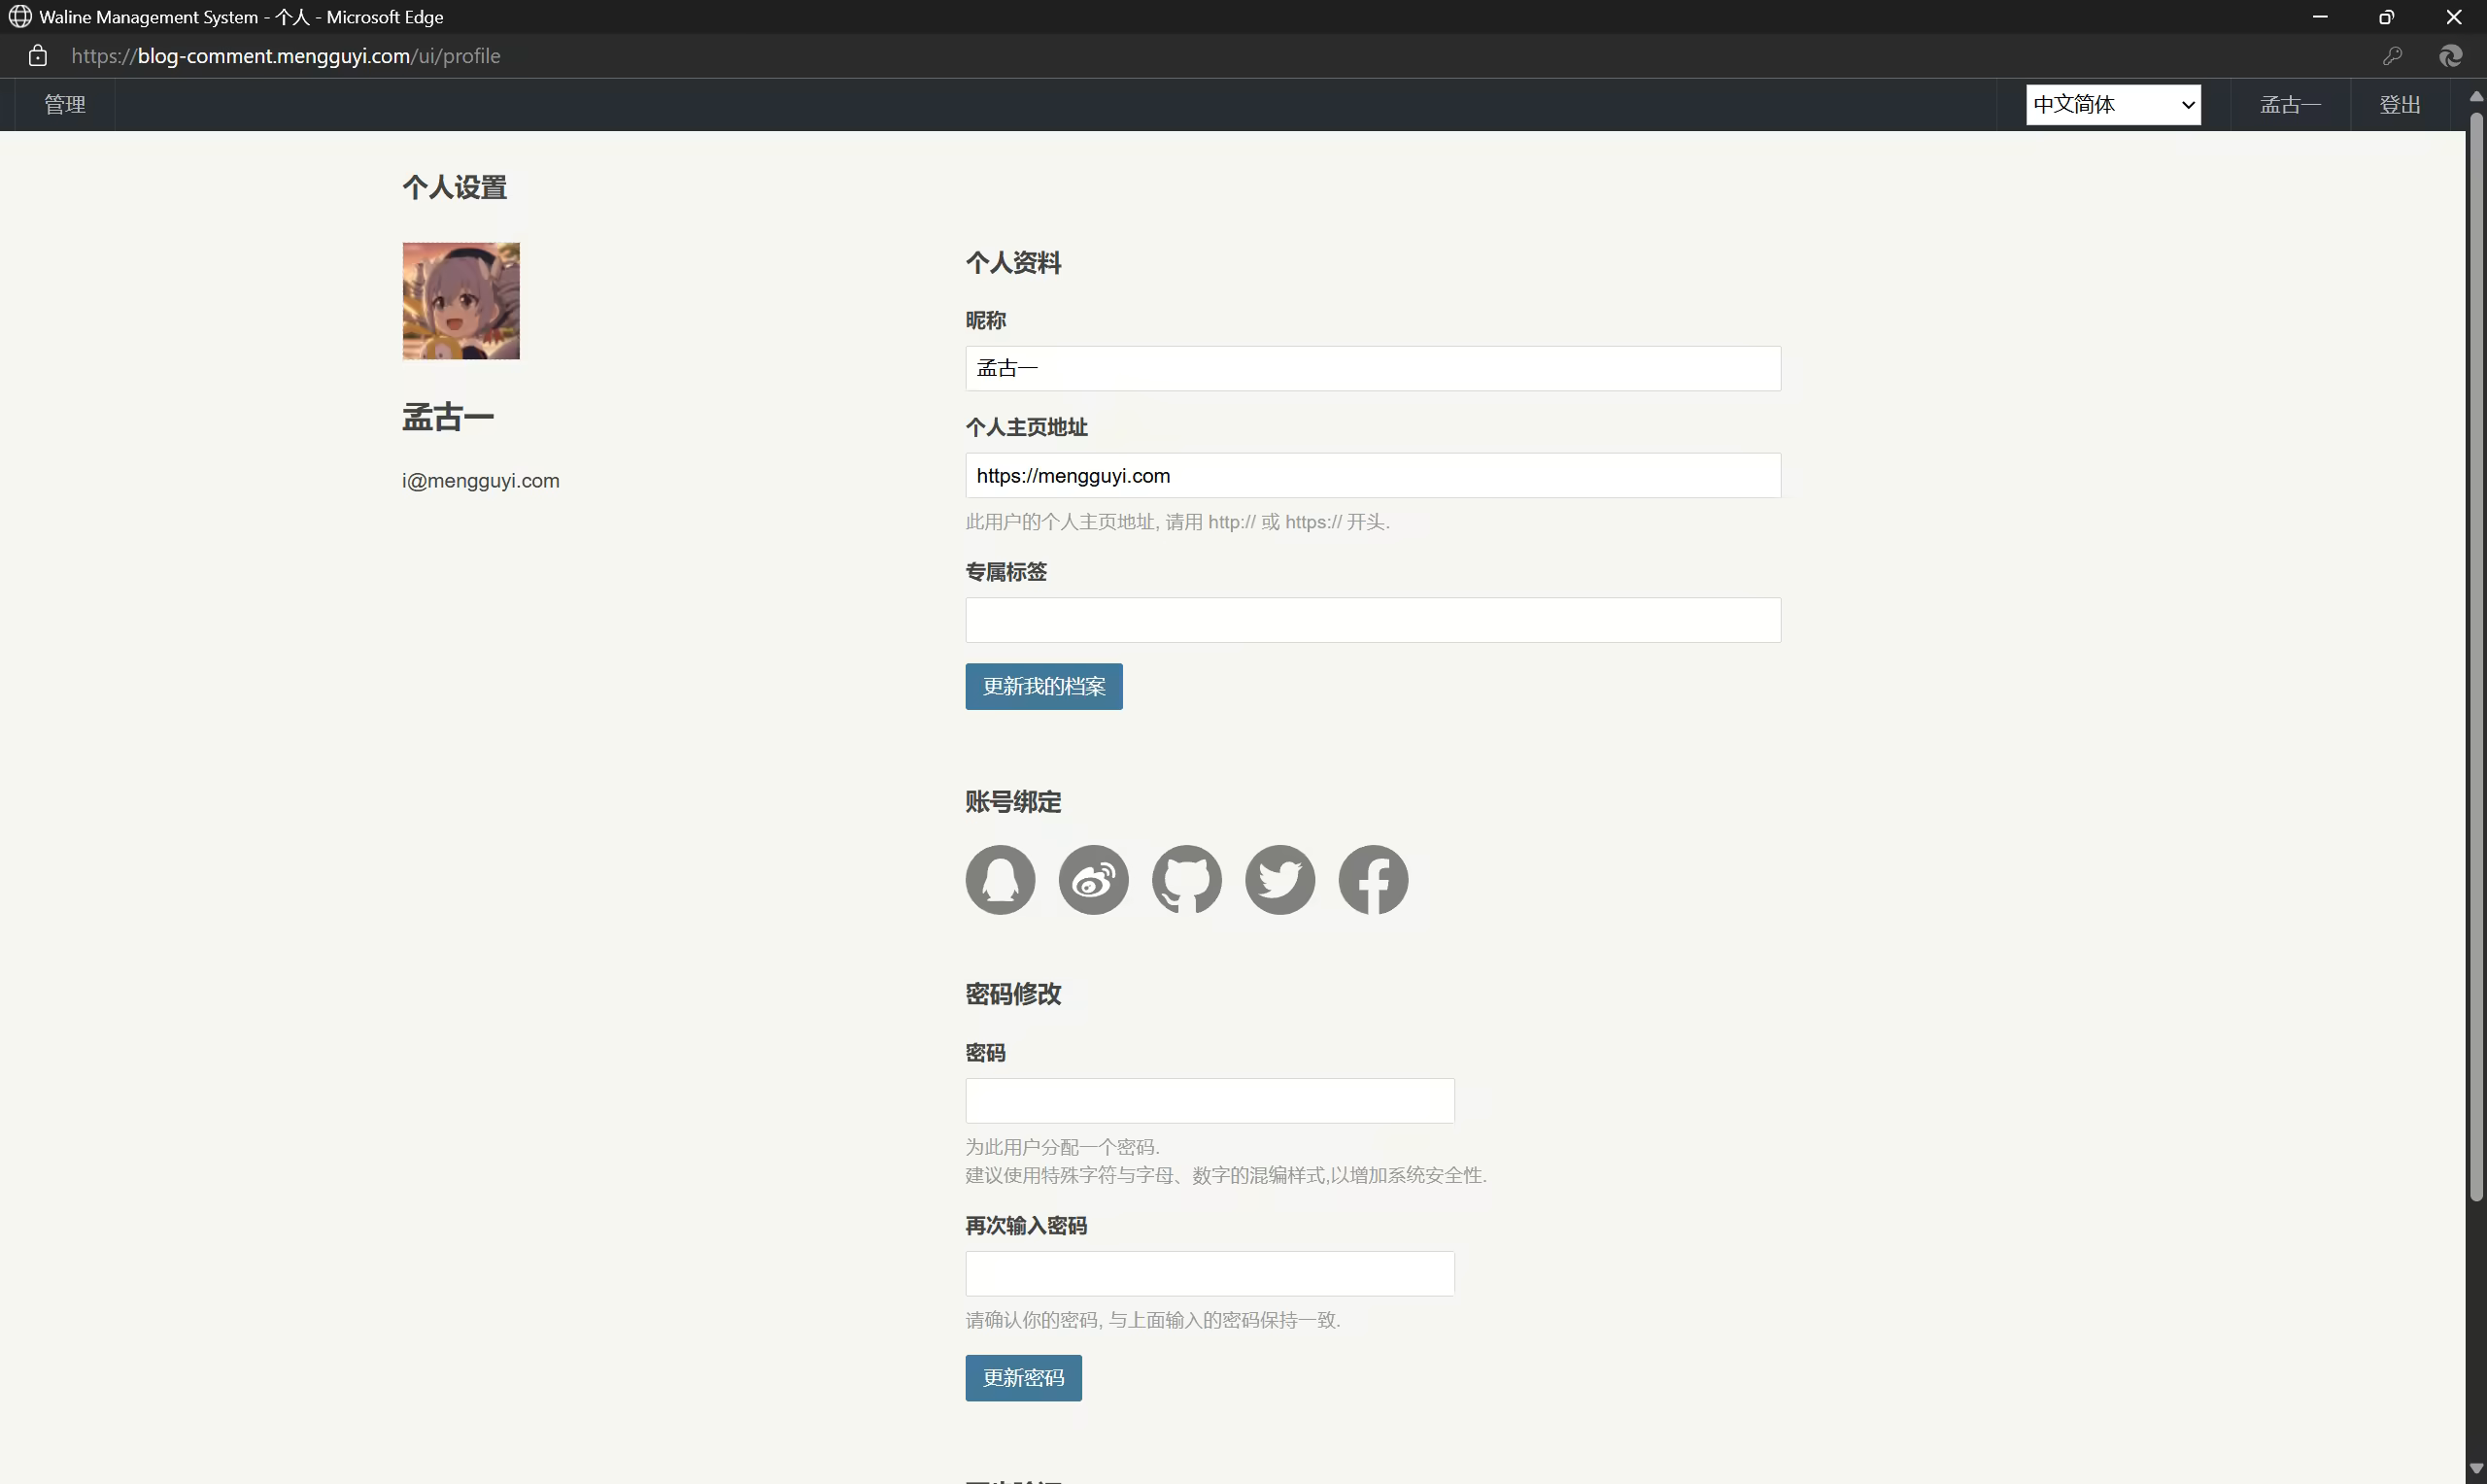Click 登出 to log out
Image resolution: width=2487 pixels, height=1484 pixels.
tap(2399, 104)
